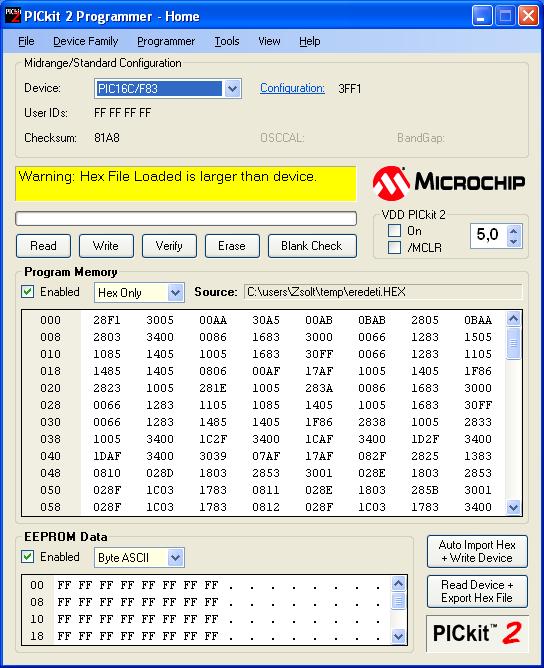Click the yellow warning status message
Viewport: 544px width, 668px height.
click(x=186, y=184)
